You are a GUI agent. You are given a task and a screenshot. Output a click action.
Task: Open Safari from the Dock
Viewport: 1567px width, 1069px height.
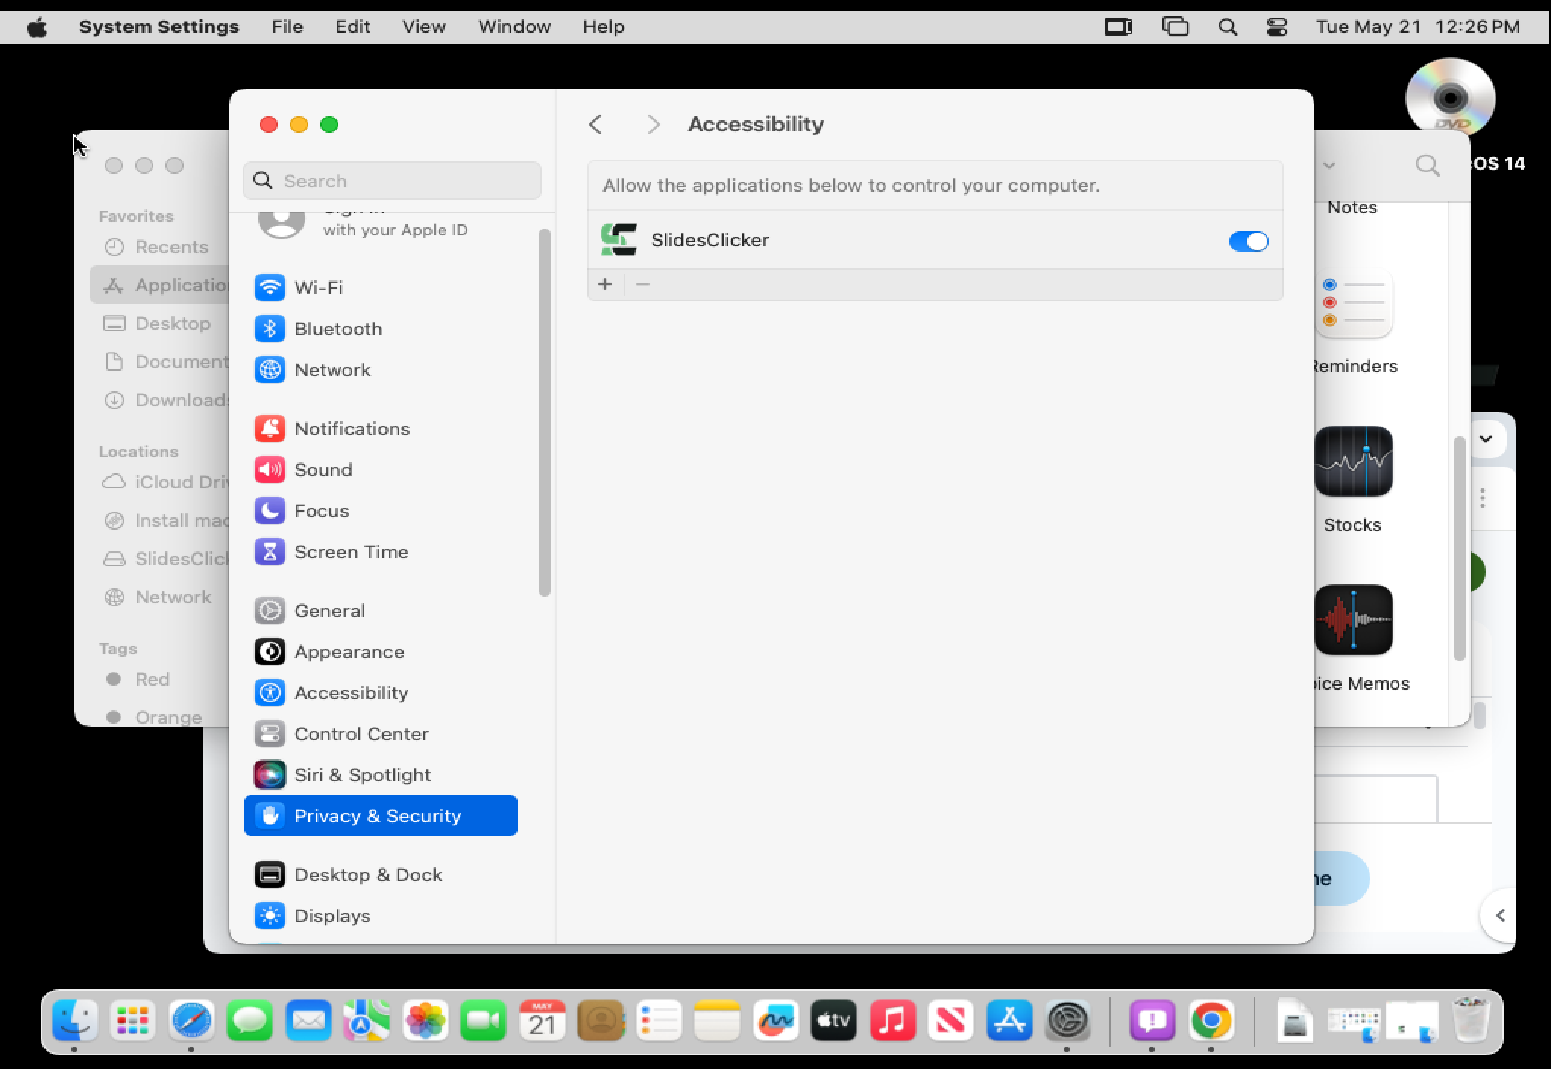pos(191,1020)
